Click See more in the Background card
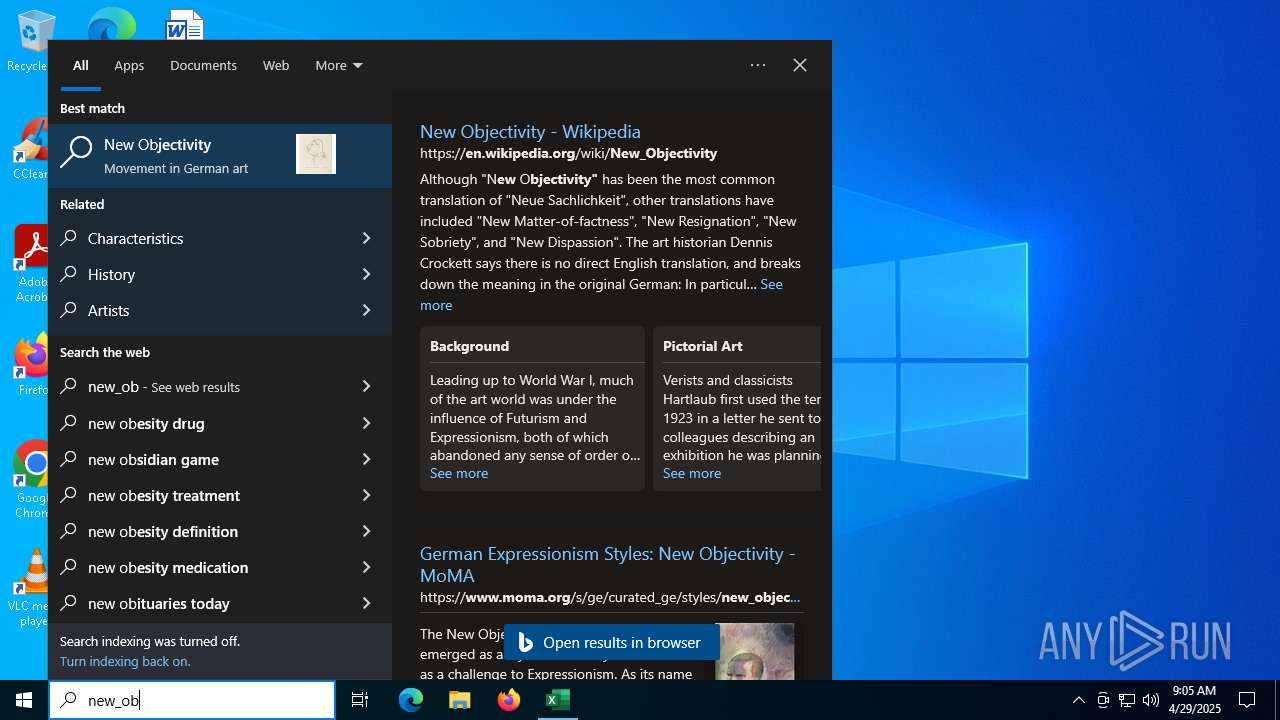This screenshot has width=1280, height=720. pyautogui.click(x=459, y=473)
